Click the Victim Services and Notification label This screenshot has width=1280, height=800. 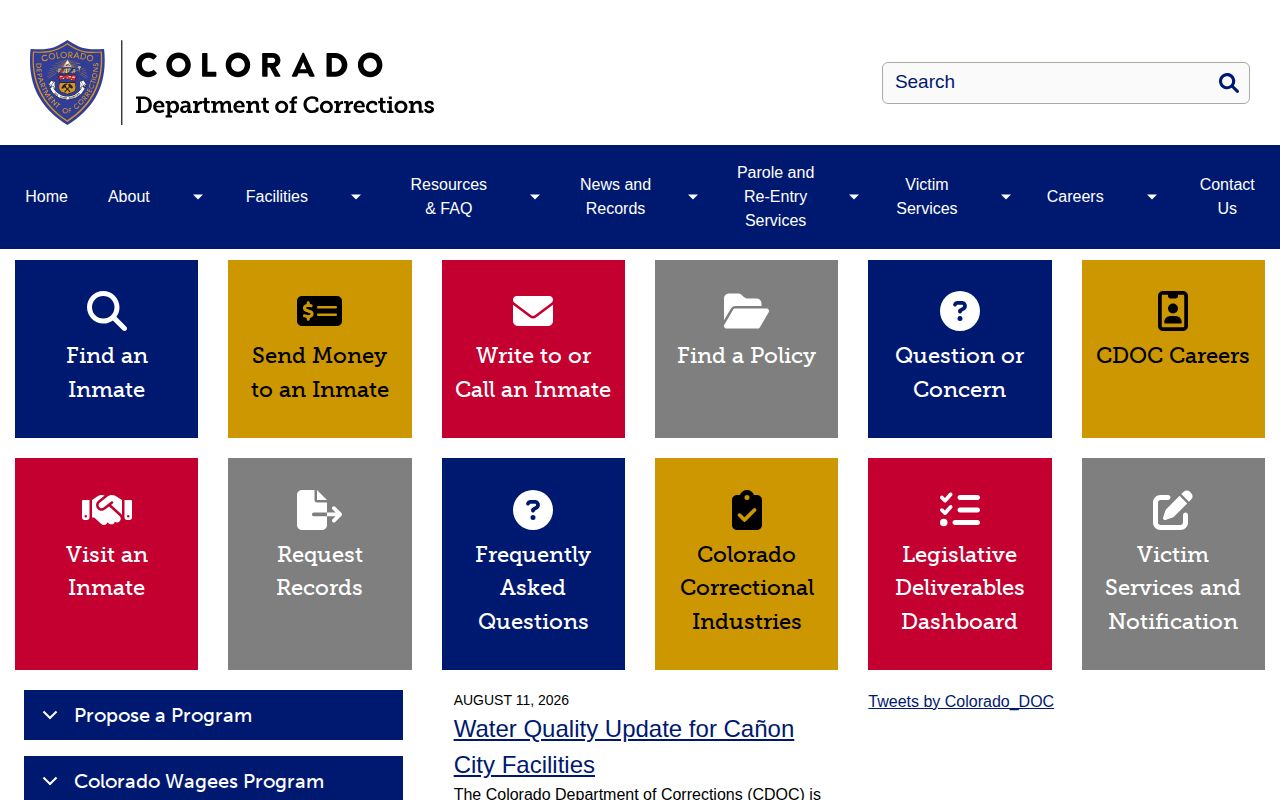click(x=1173, y=588)
